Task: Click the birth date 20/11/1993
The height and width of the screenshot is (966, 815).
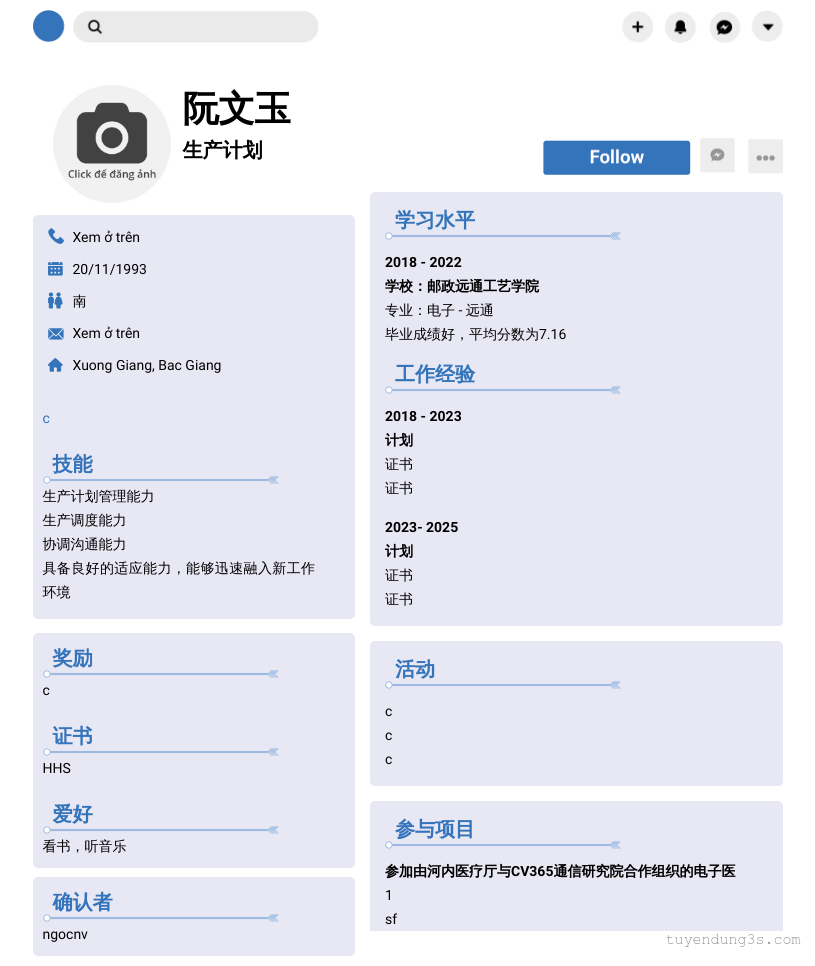Action: 110,269
